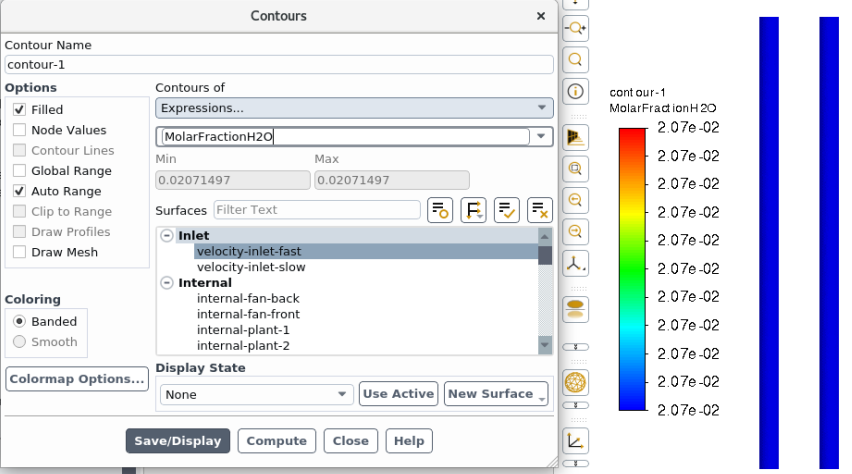This screenshot has height=474, width=852.
Task: Click the toggle tree view icon beside the filter
Action: (440, 210)
